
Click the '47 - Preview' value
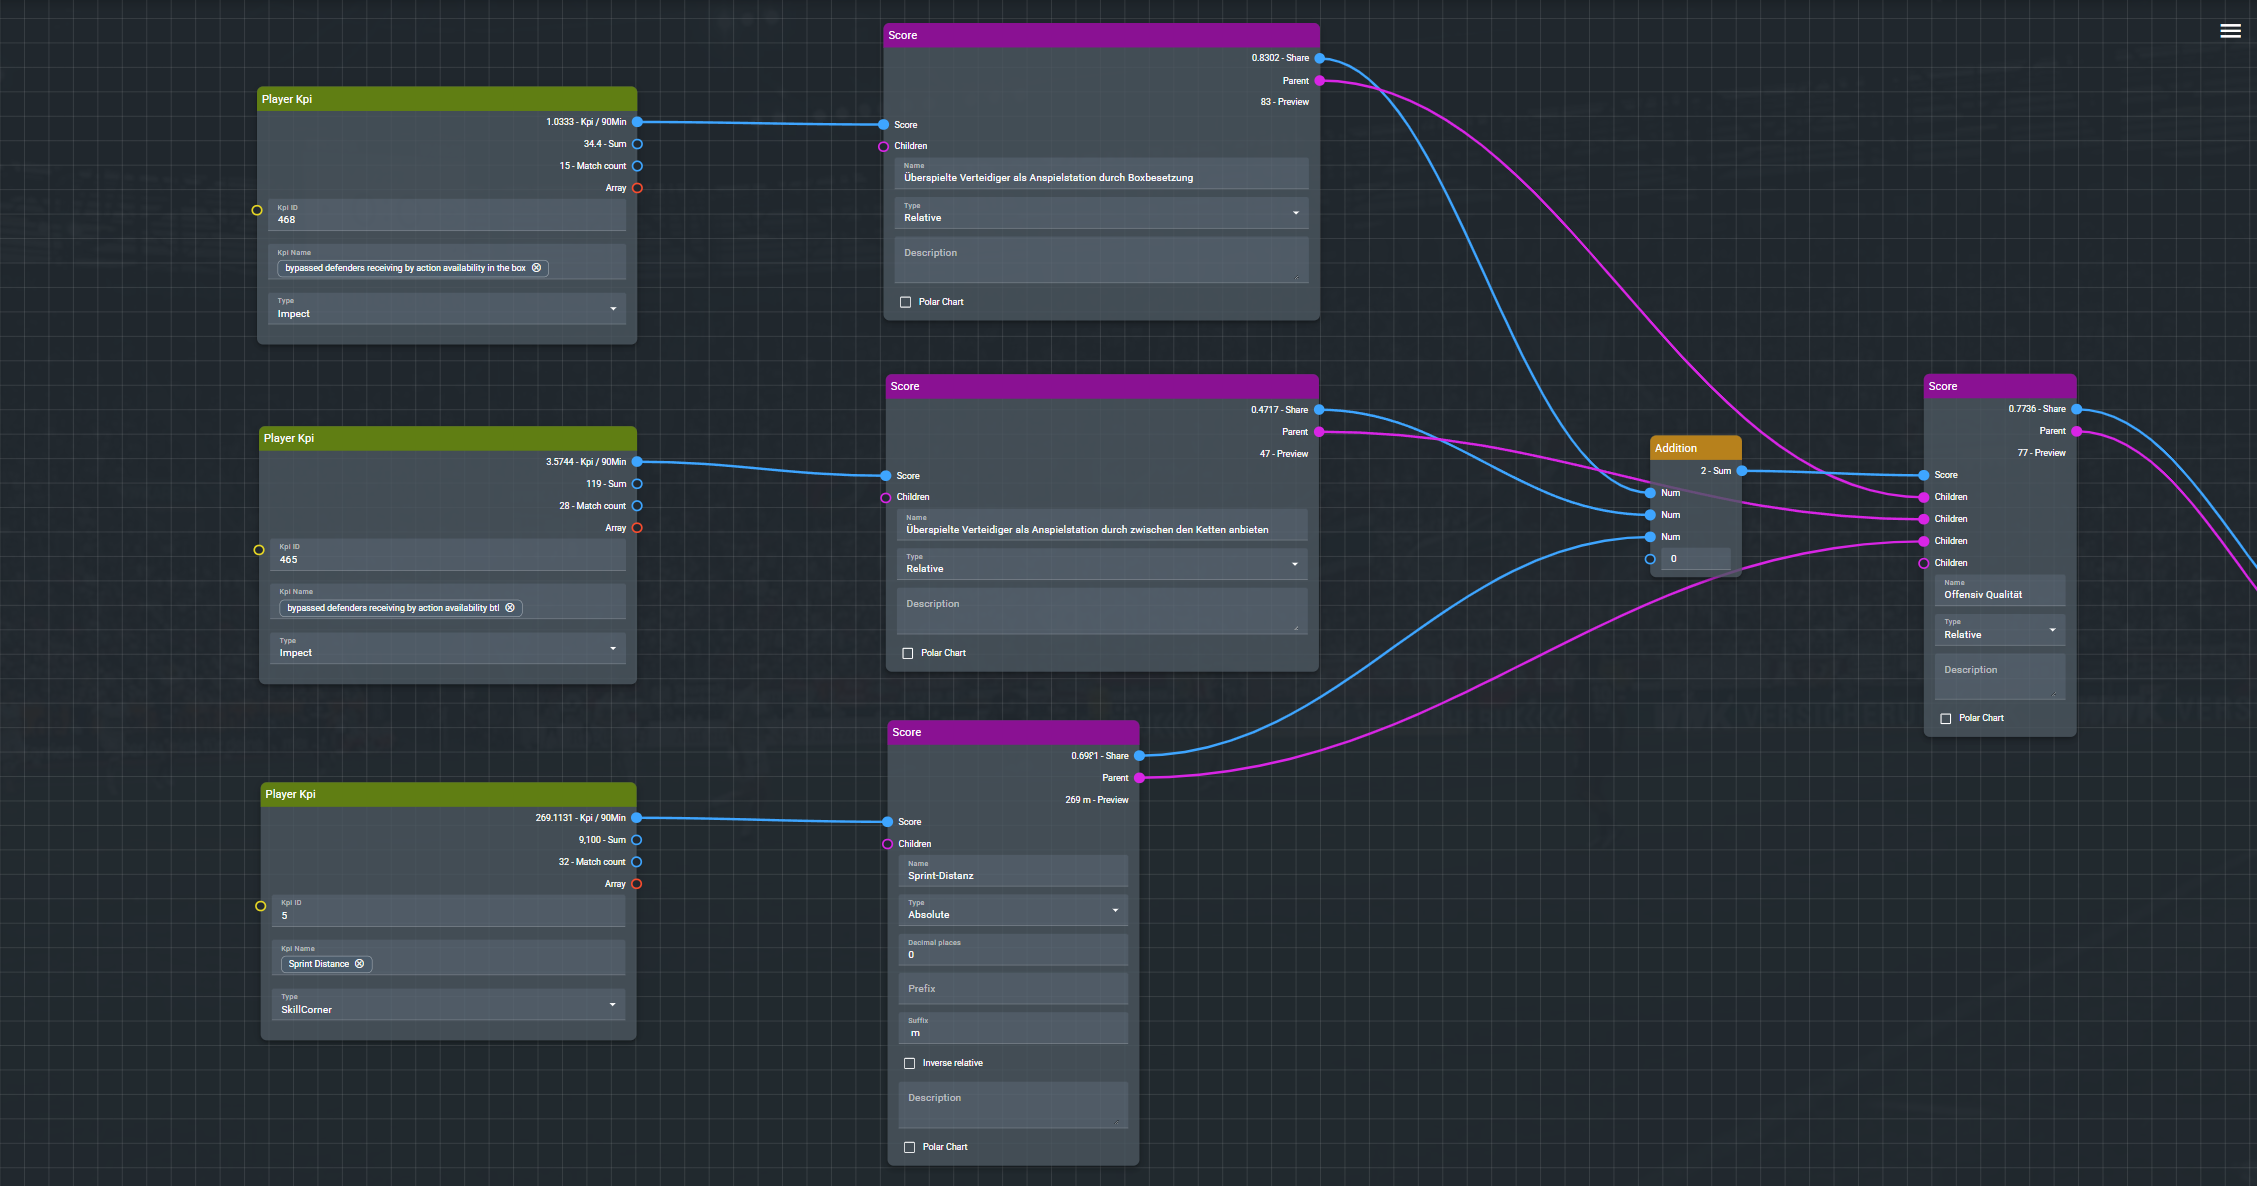1283,454
